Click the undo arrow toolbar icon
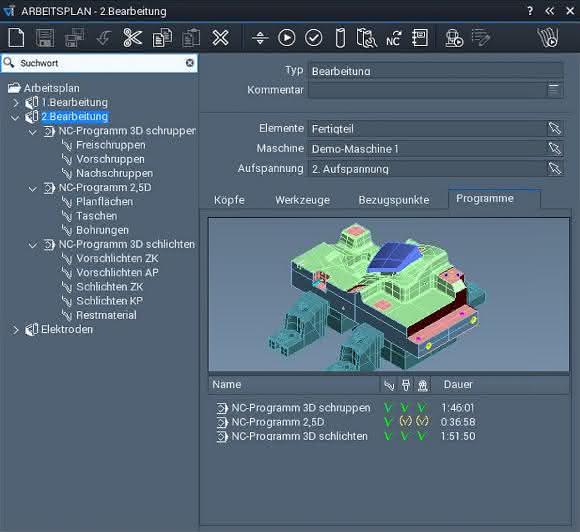The width and height of the screenshot is (580, 532). point(104,38)
